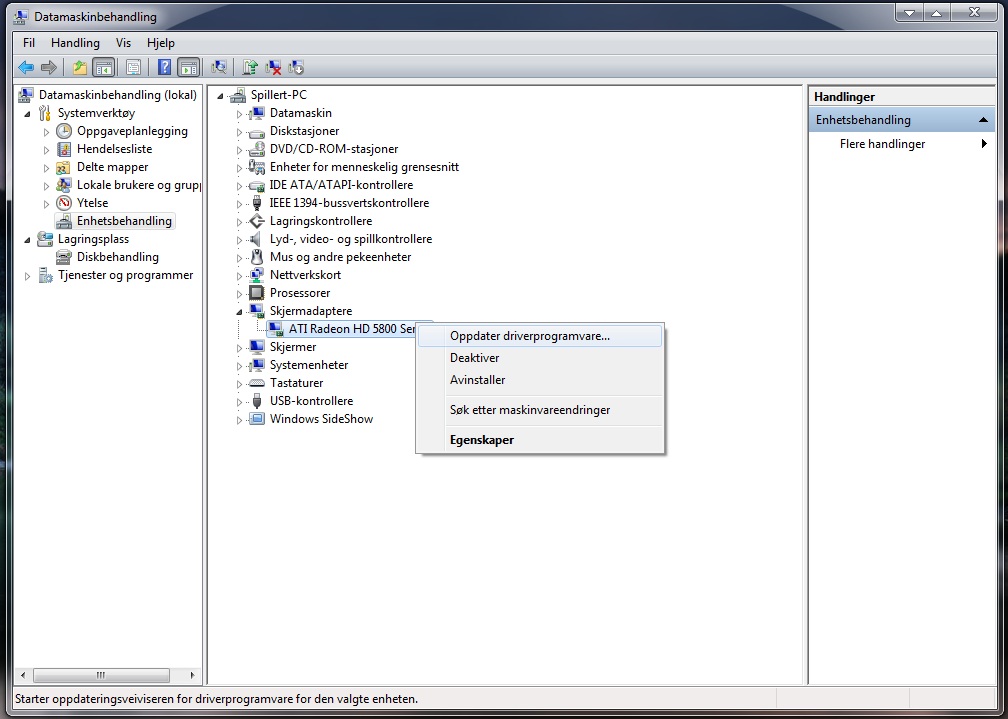Image resolution: width=1008 pixels, height=719 pixels.
Task: Click the left pane horizontal scrollbar thumb
Action: 101,675
